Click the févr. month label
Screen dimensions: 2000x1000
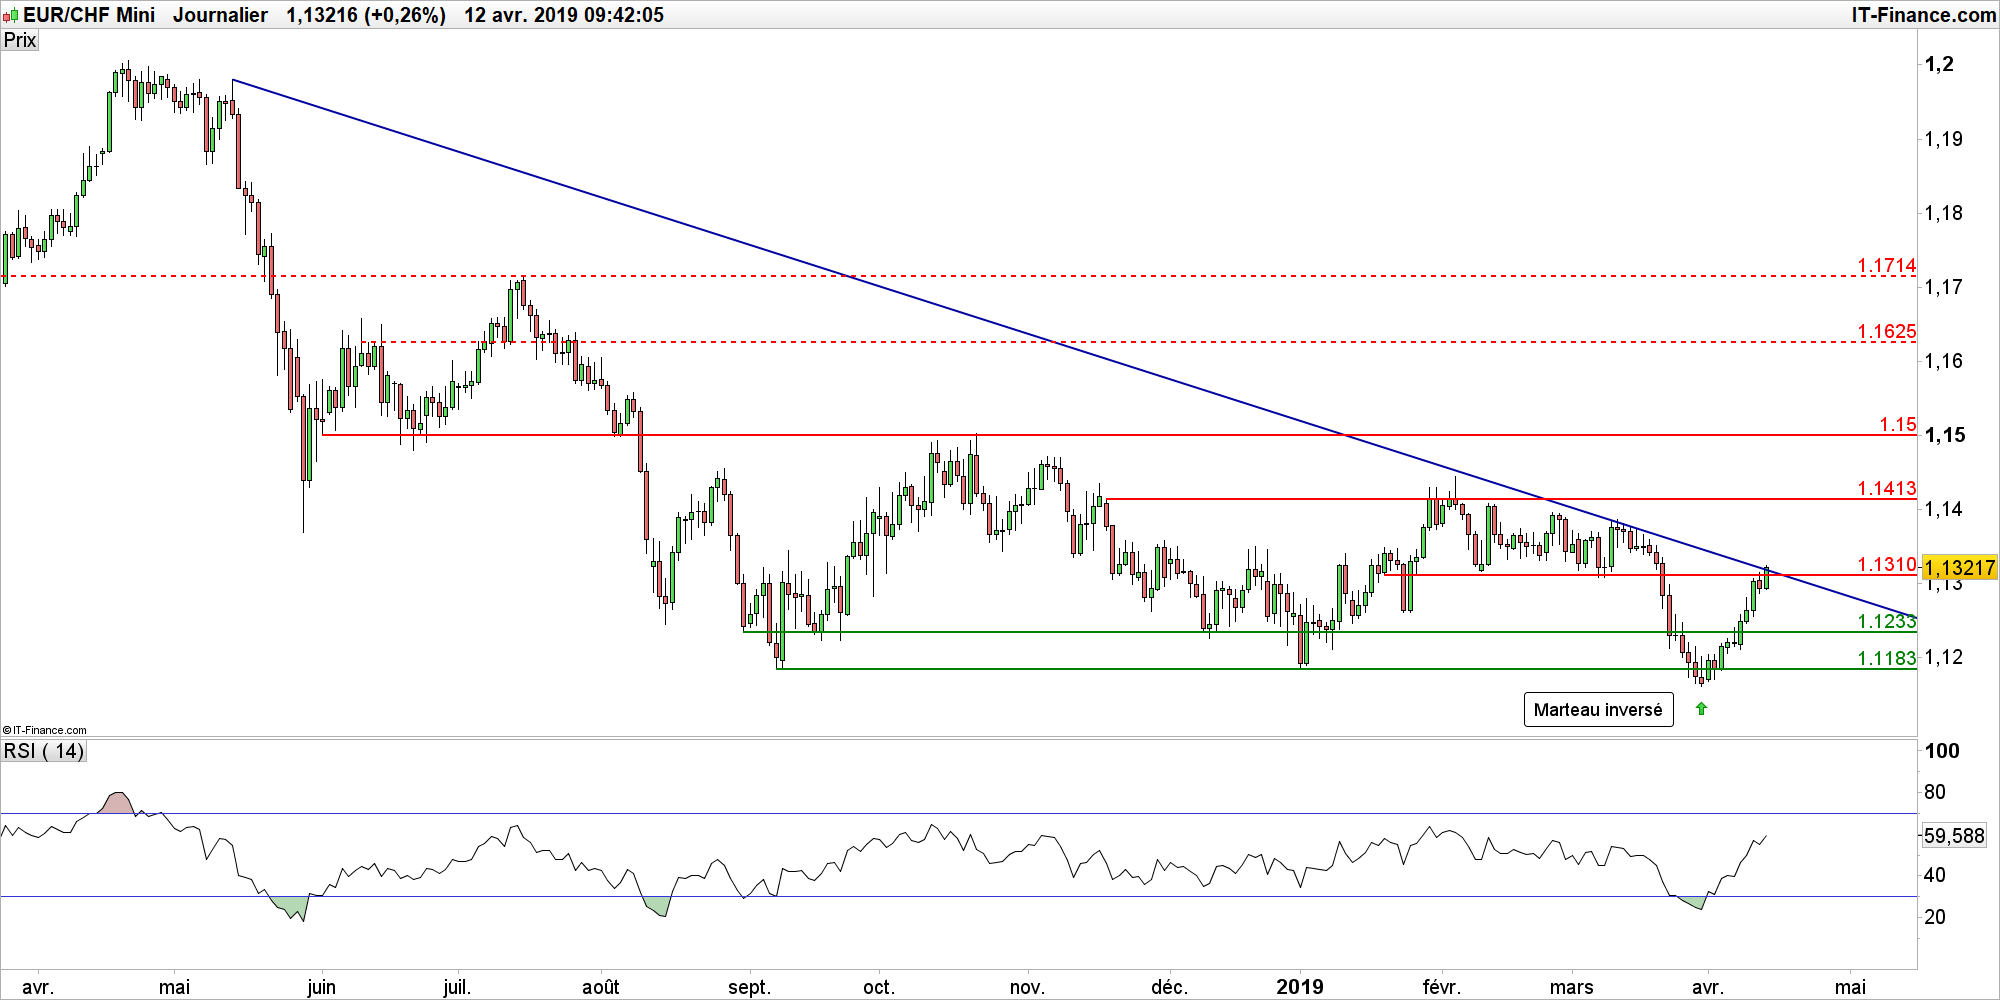[1441, 987]
